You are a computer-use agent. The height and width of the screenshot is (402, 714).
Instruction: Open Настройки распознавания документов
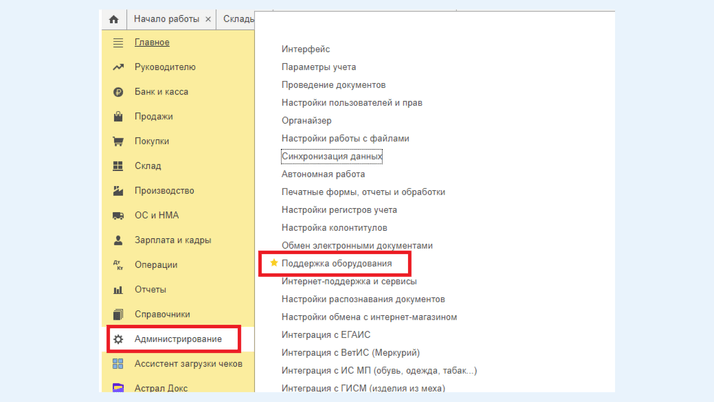(x=363, y=299)
